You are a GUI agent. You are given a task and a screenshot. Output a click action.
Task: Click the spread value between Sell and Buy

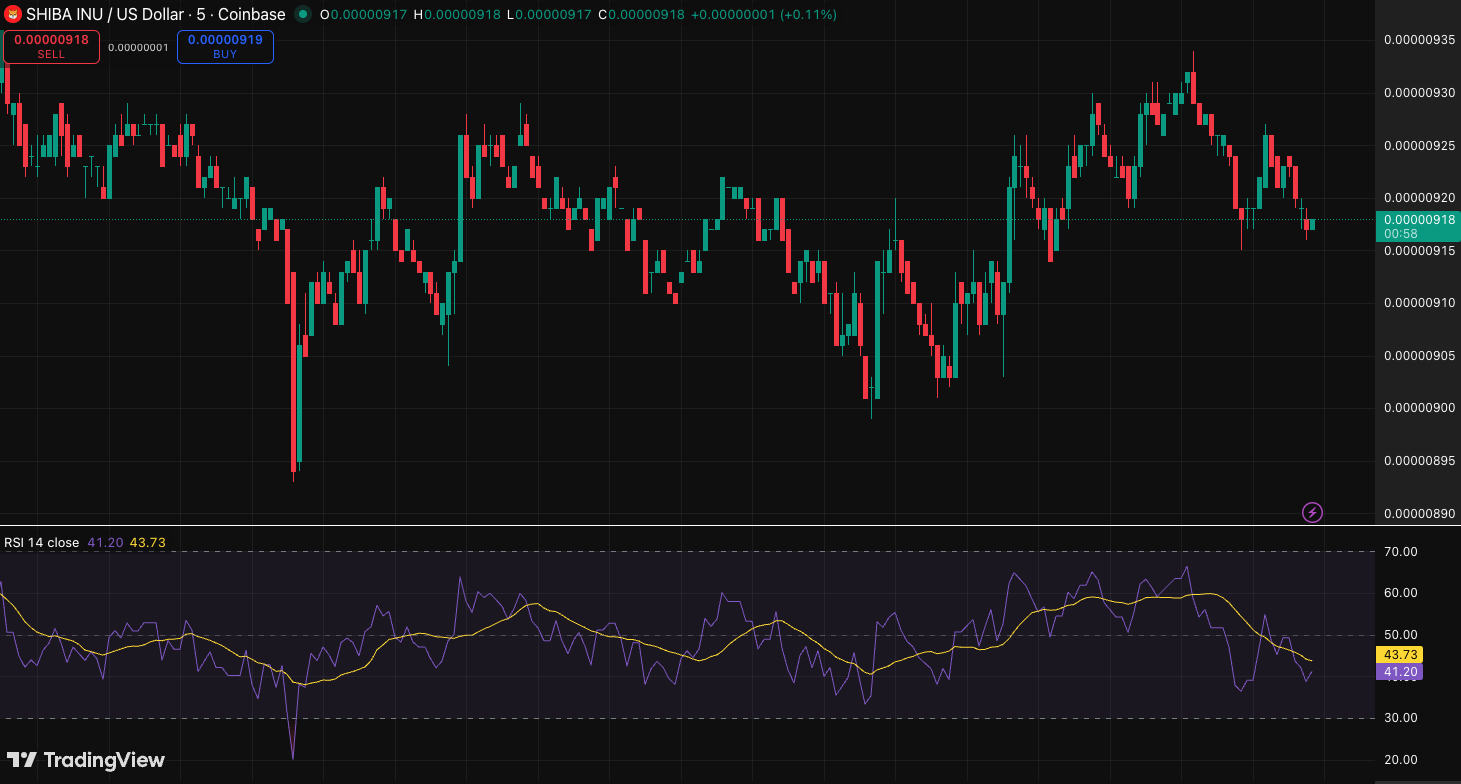138,47
